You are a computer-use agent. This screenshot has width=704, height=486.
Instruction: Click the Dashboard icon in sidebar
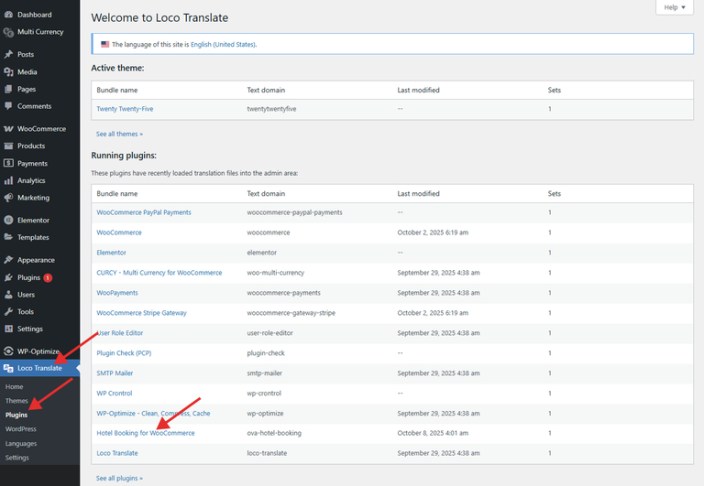click(8, 14)
